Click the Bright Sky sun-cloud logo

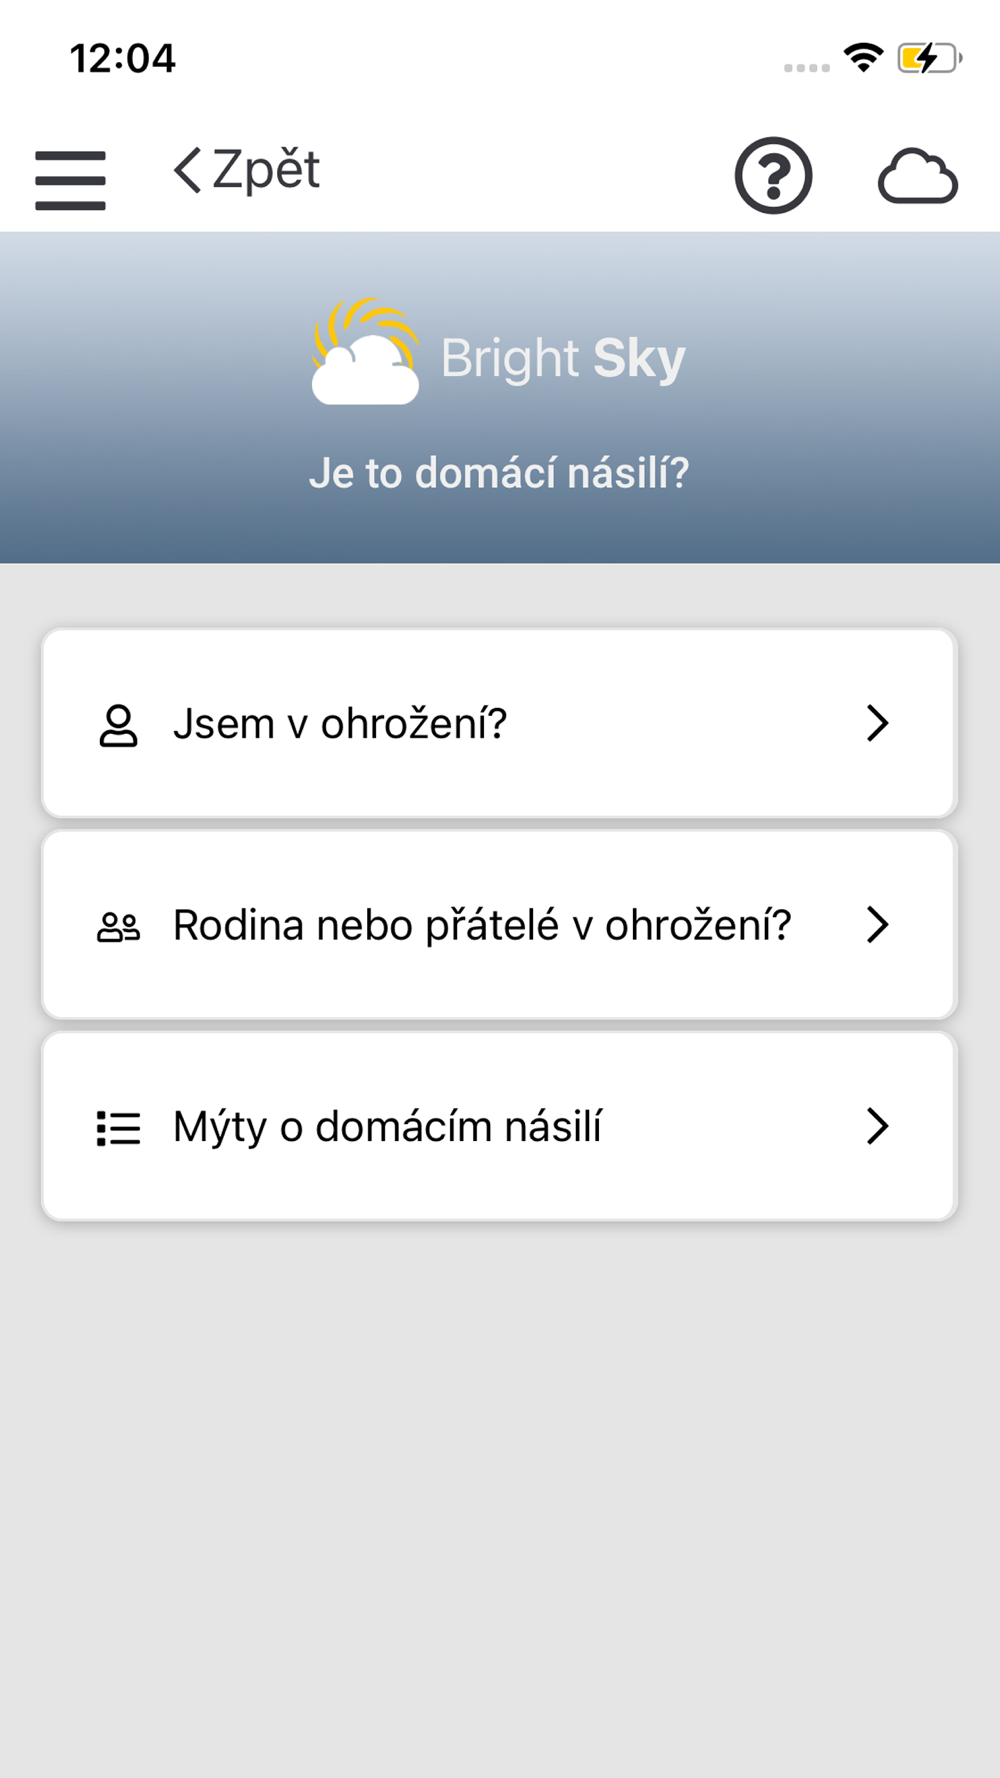click(x=365, y=353)
